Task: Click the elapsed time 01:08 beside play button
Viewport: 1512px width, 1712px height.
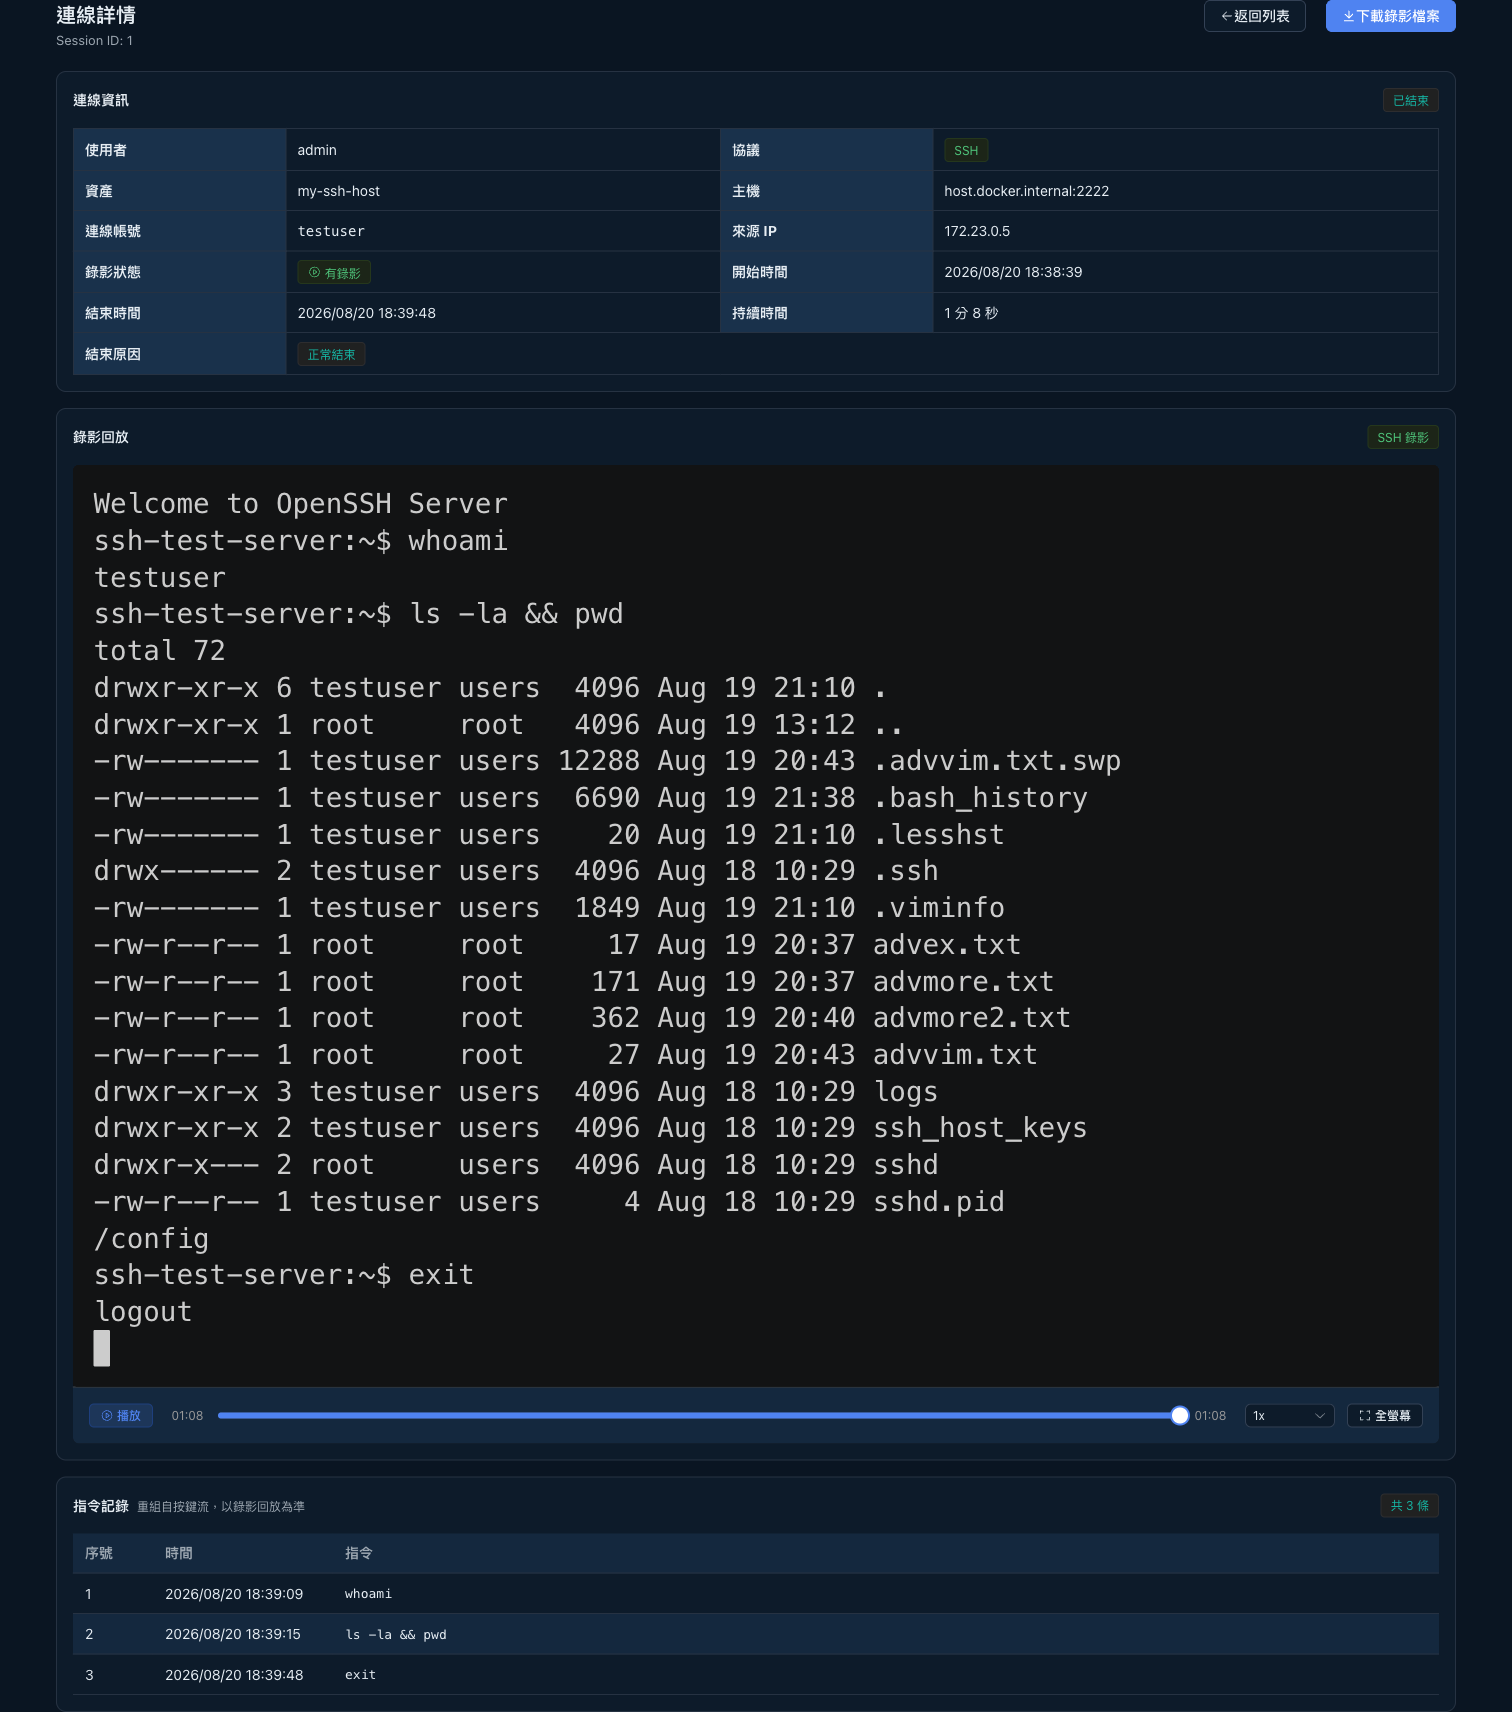Action: point(187,1415)
